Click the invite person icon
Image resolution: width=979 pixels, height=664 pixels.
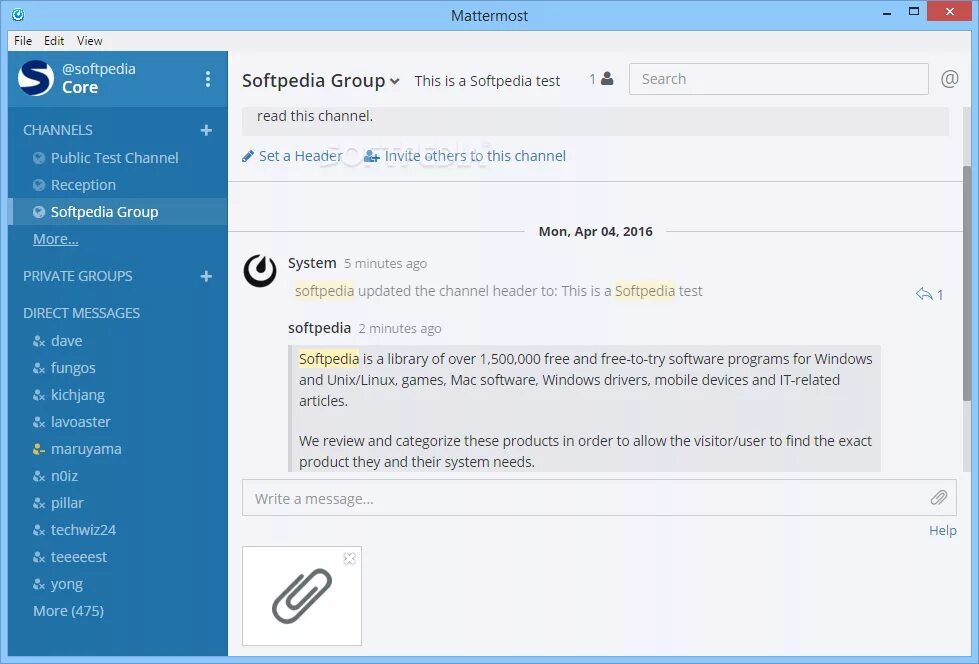[x=371, y=156]
